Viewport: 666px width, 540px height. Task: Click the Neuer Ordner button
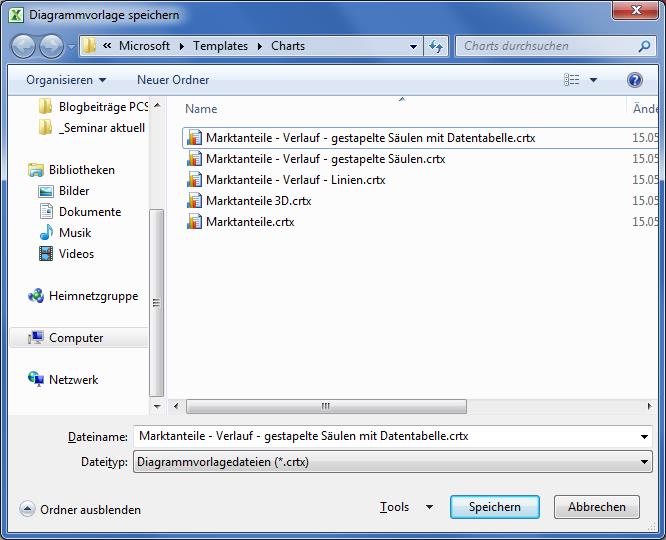(173, 80)
